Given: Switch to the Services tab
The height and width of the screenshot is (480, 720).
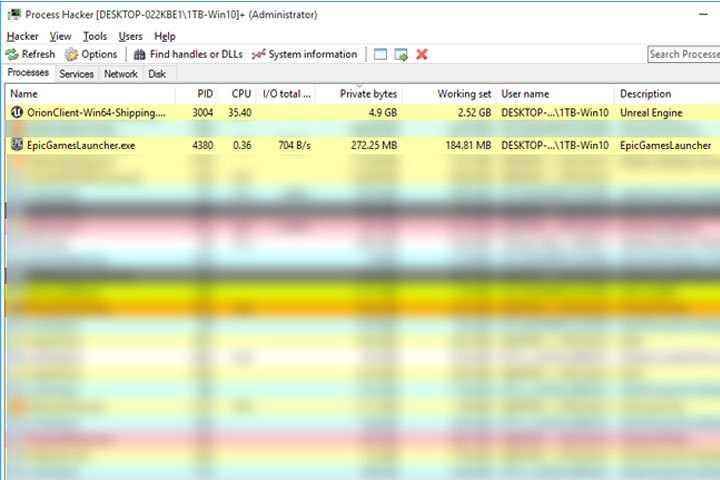Looking at the screenshot, I should point(77,74).
